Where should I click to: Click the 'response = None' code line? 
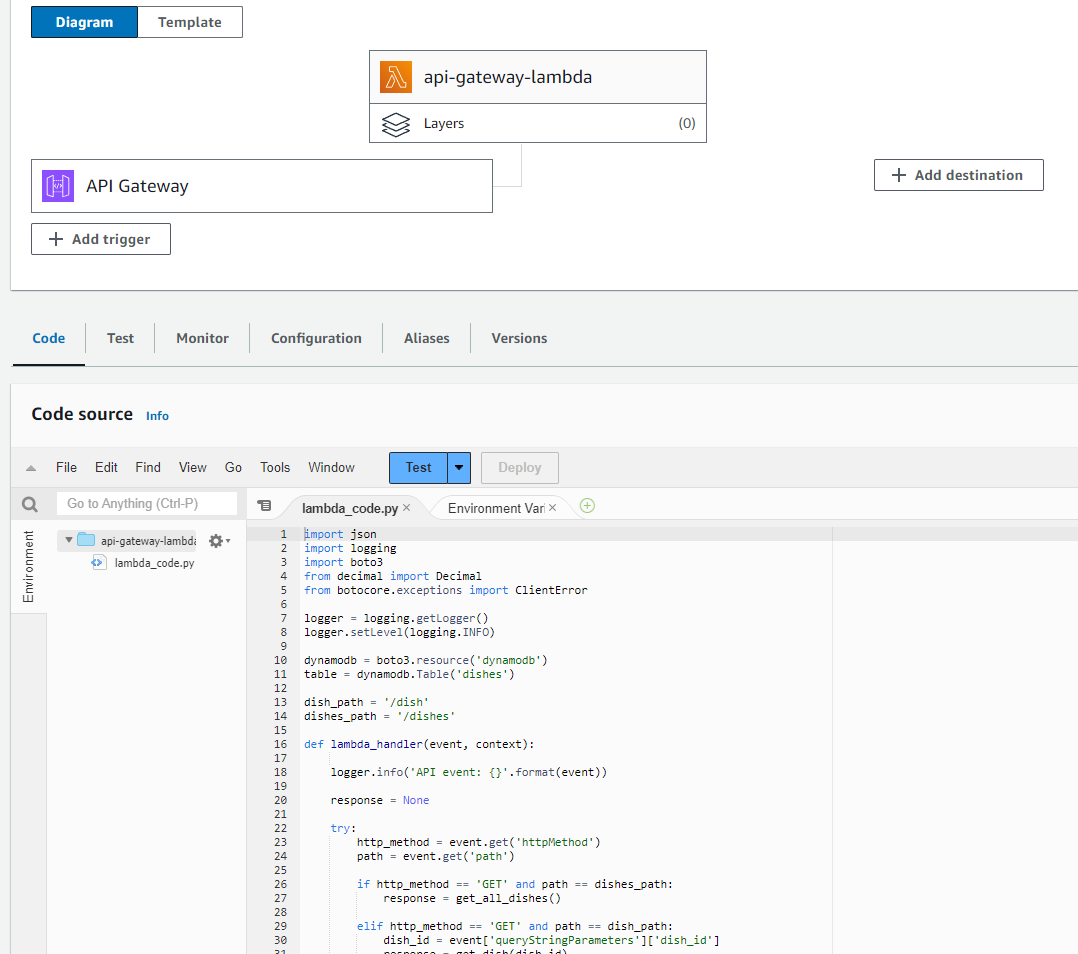click(x=380, y=800)
